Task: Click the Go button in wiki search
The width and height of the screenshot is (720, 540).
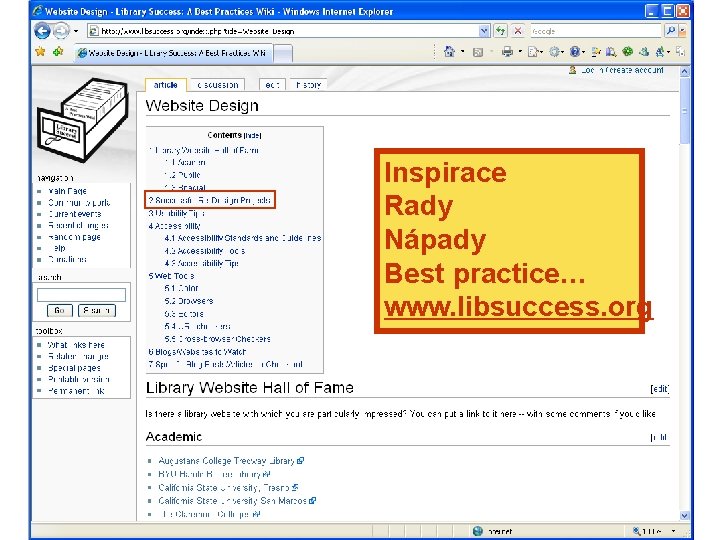Action: [x=60, y=310]
